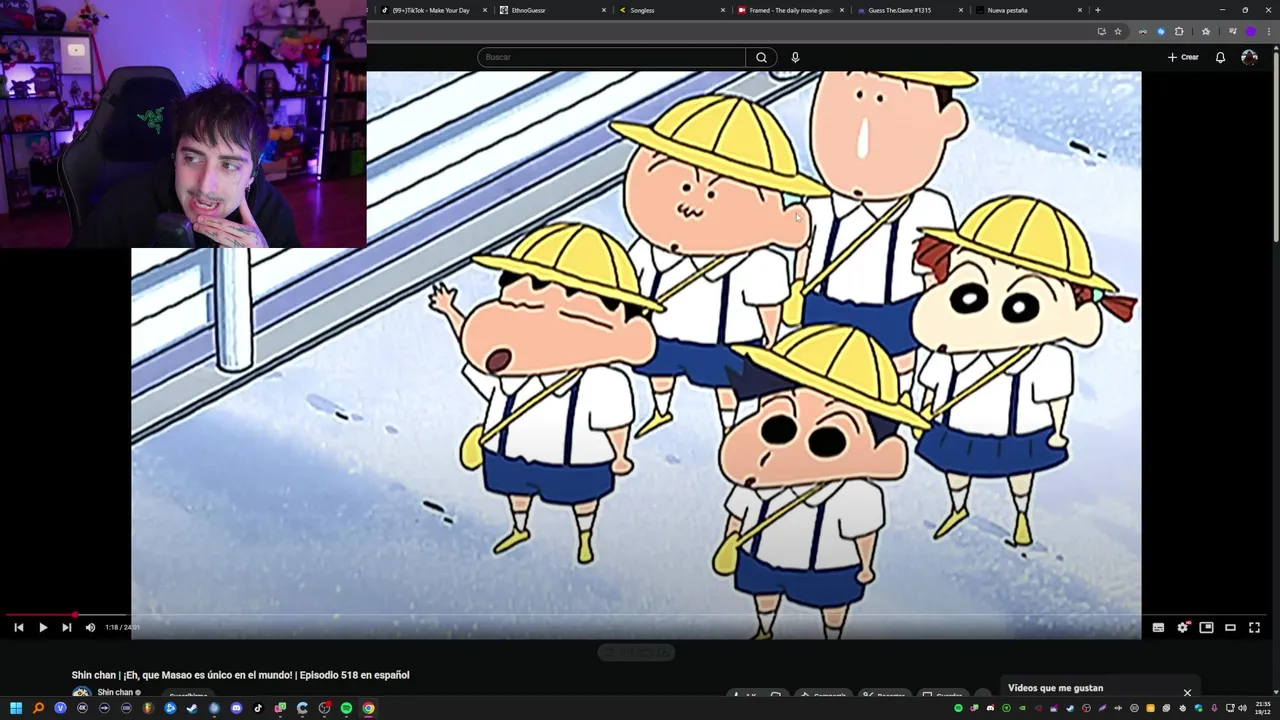Image resolution: width=1280 pixels, height=720 pixels.
Task: Open TikTok app from the taskbar
Action: (x=258, y=708)
